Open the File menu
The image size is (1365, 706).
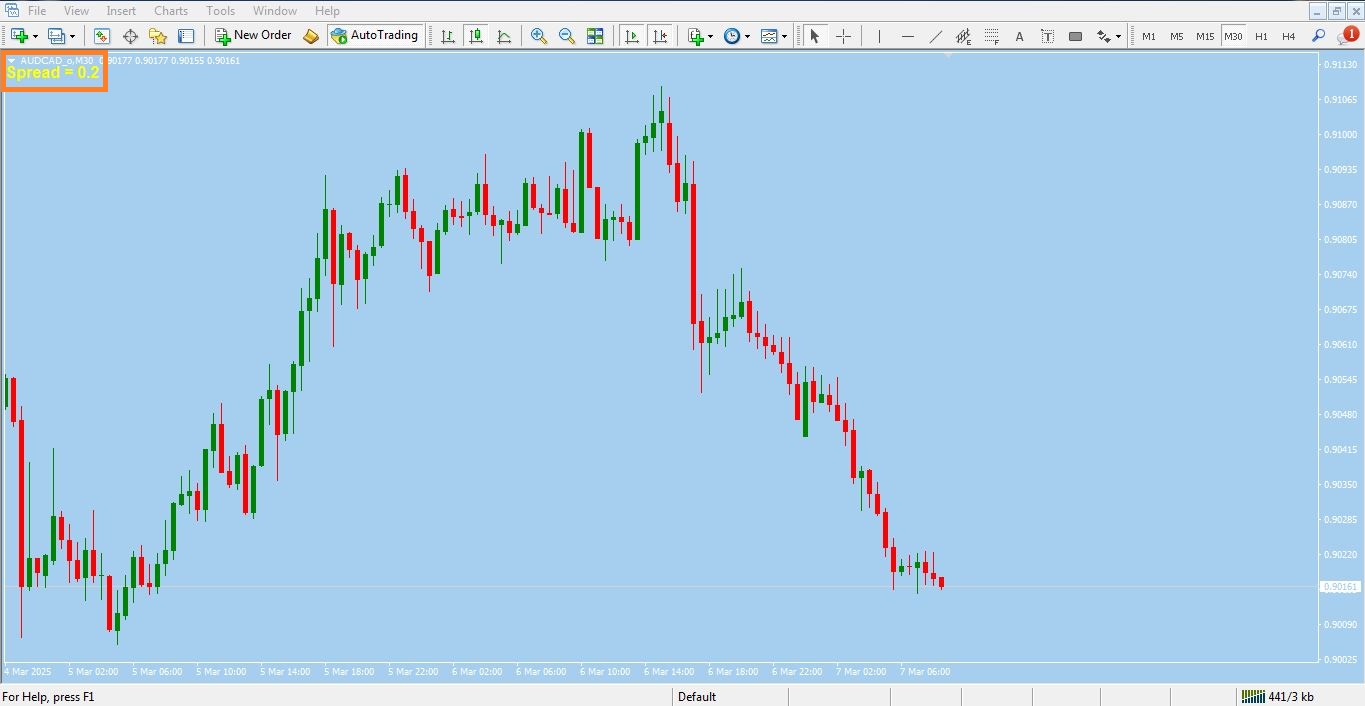37,11
